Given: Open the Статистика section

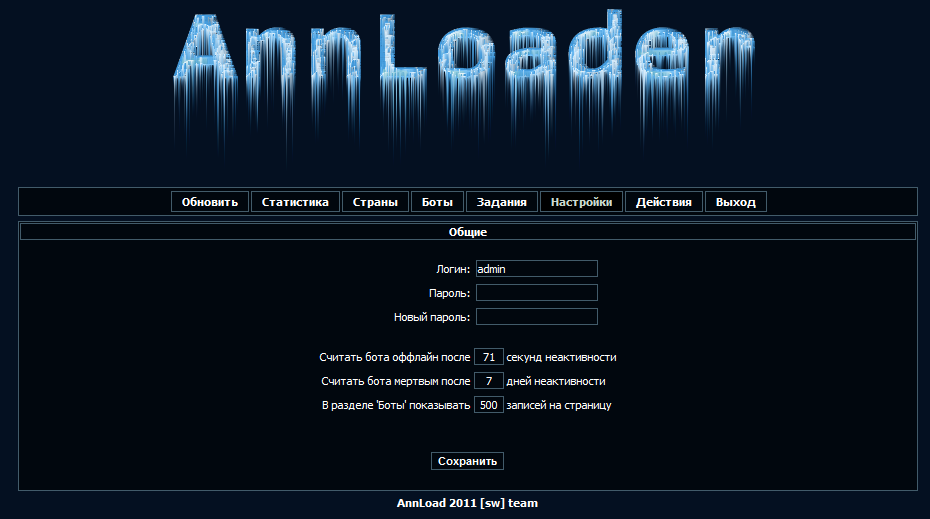Looking at the screenshot, I should [x=295, y=202].
